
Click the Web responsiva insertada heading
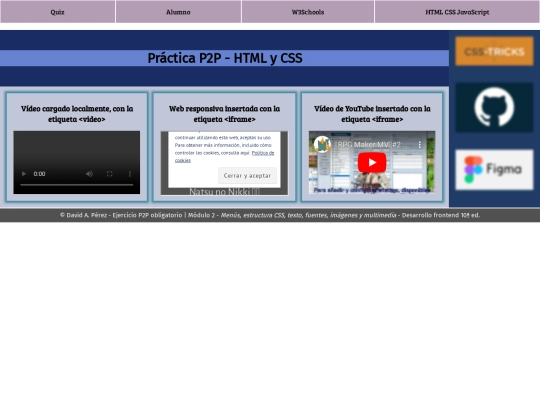[224, 114]
